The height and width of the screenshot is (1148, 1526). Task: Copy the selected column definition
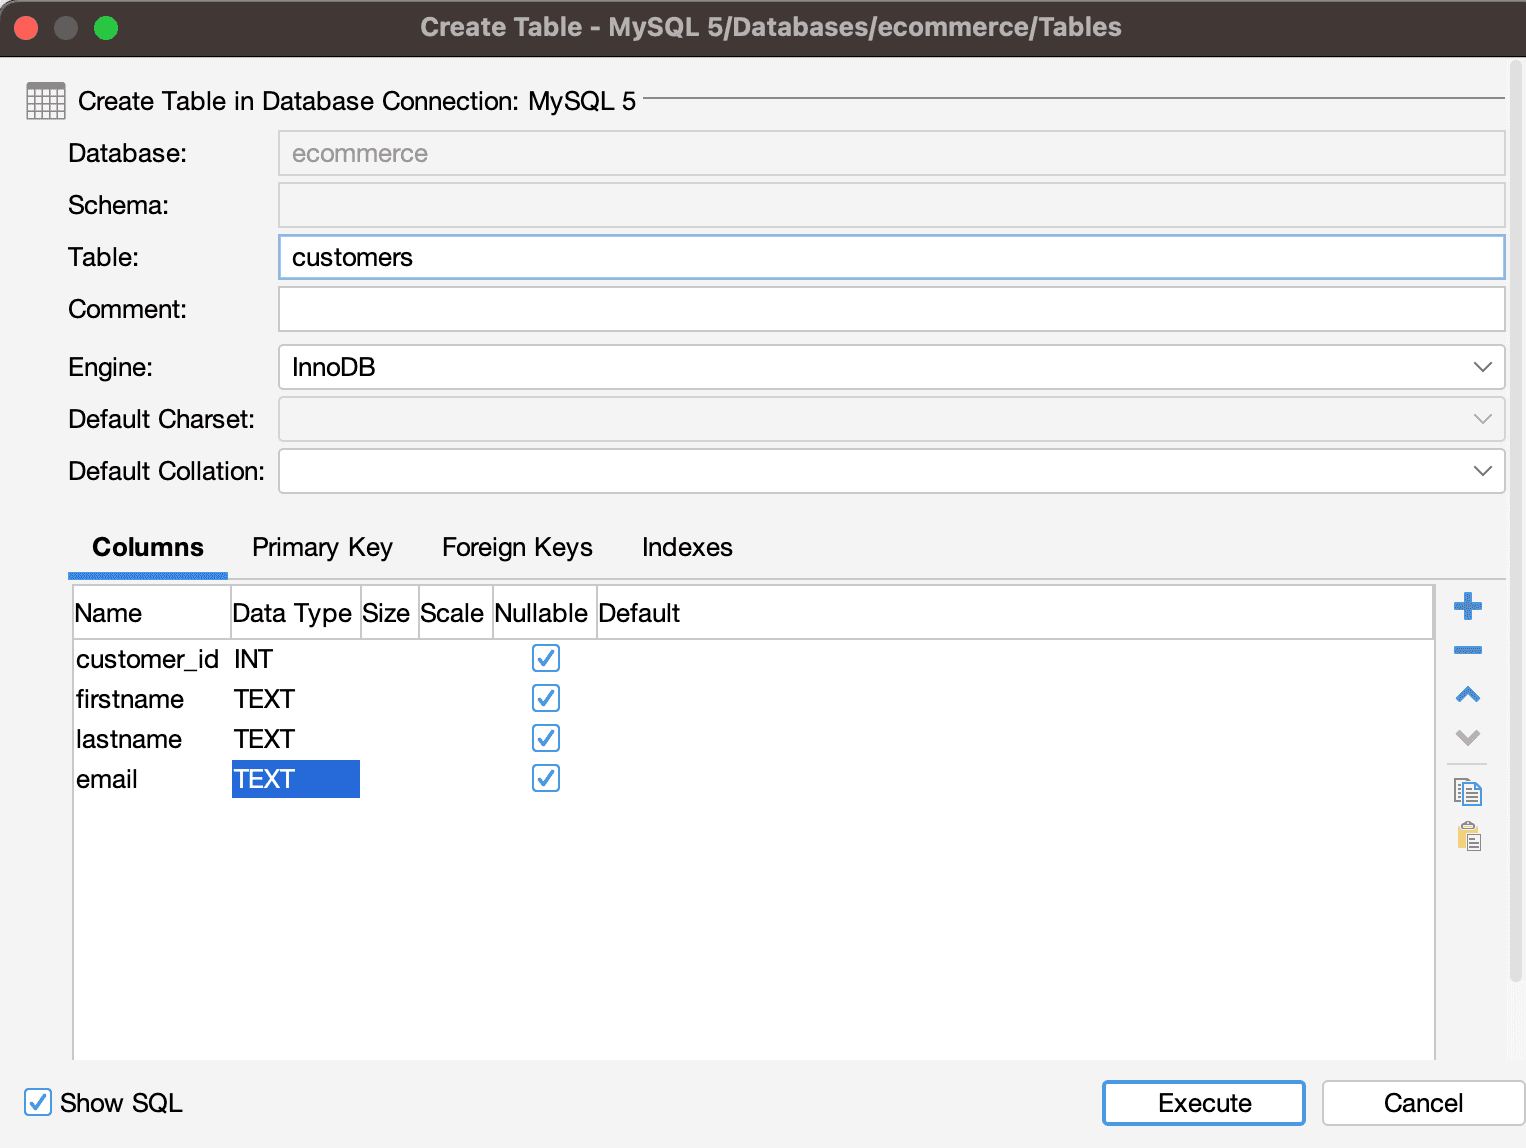pos(1468,791)
